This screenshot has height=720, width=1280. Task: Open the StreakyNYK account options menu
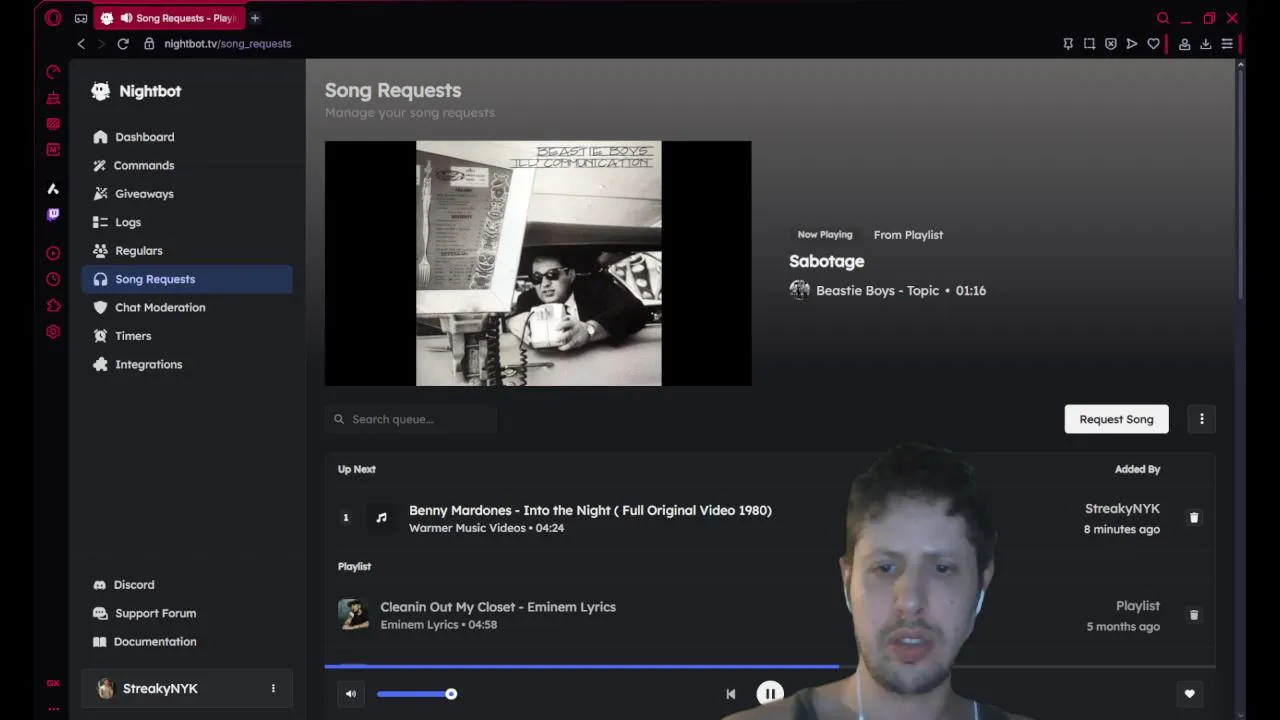pos(273,689)
